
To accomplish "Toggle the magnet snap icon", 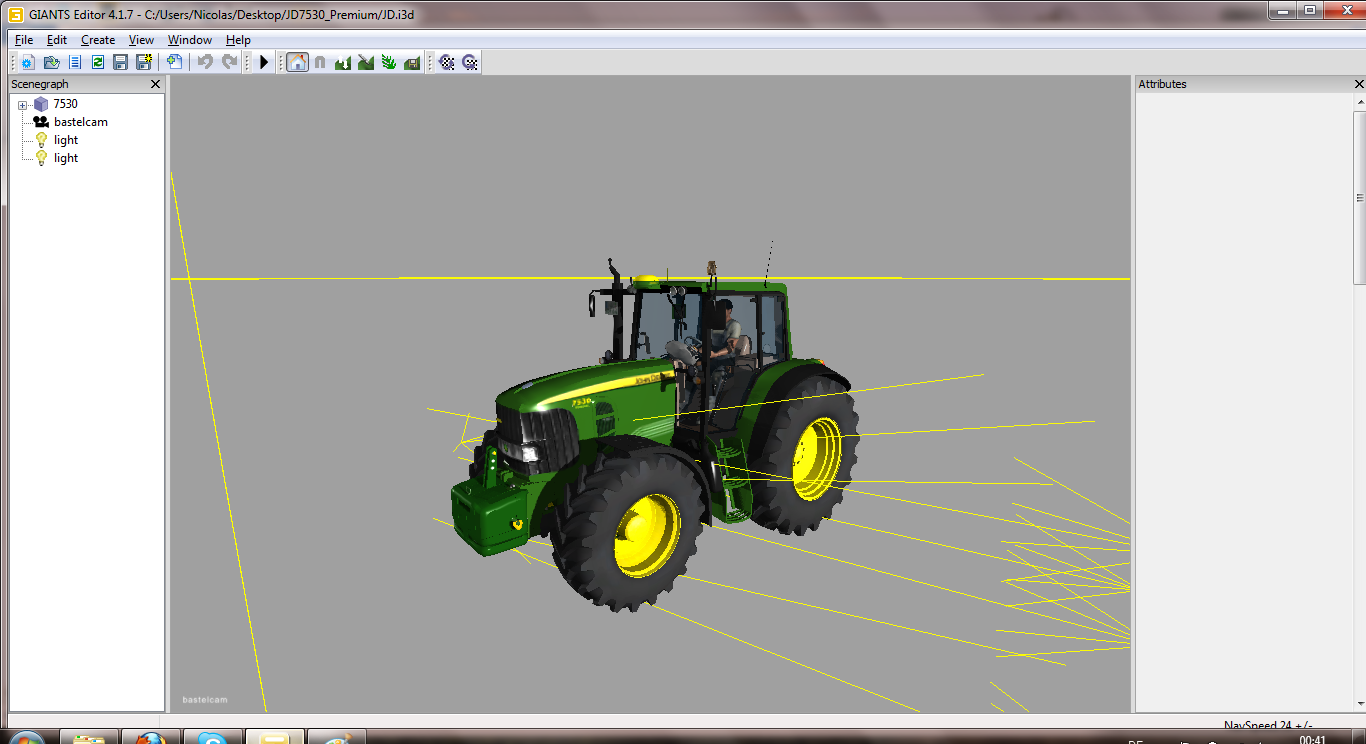I will (x=320, y=62).
